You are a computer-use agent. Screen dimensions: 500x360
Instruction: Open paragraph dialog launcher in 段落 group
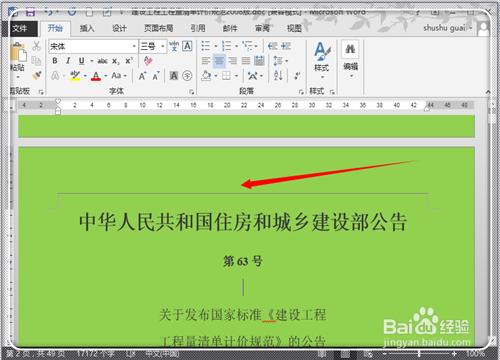301,92
